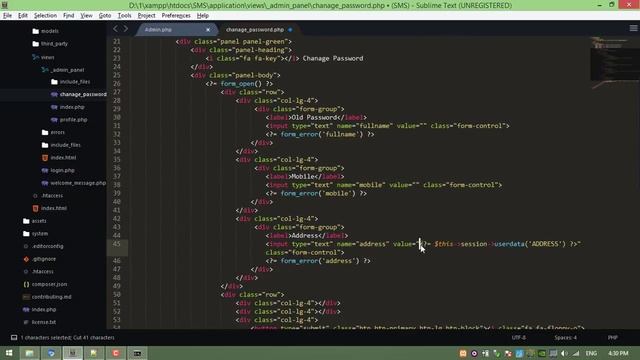This screenshot has width=640, height=360.
Task: Change indentation via Spaces: 4
Action: point(565,338)
